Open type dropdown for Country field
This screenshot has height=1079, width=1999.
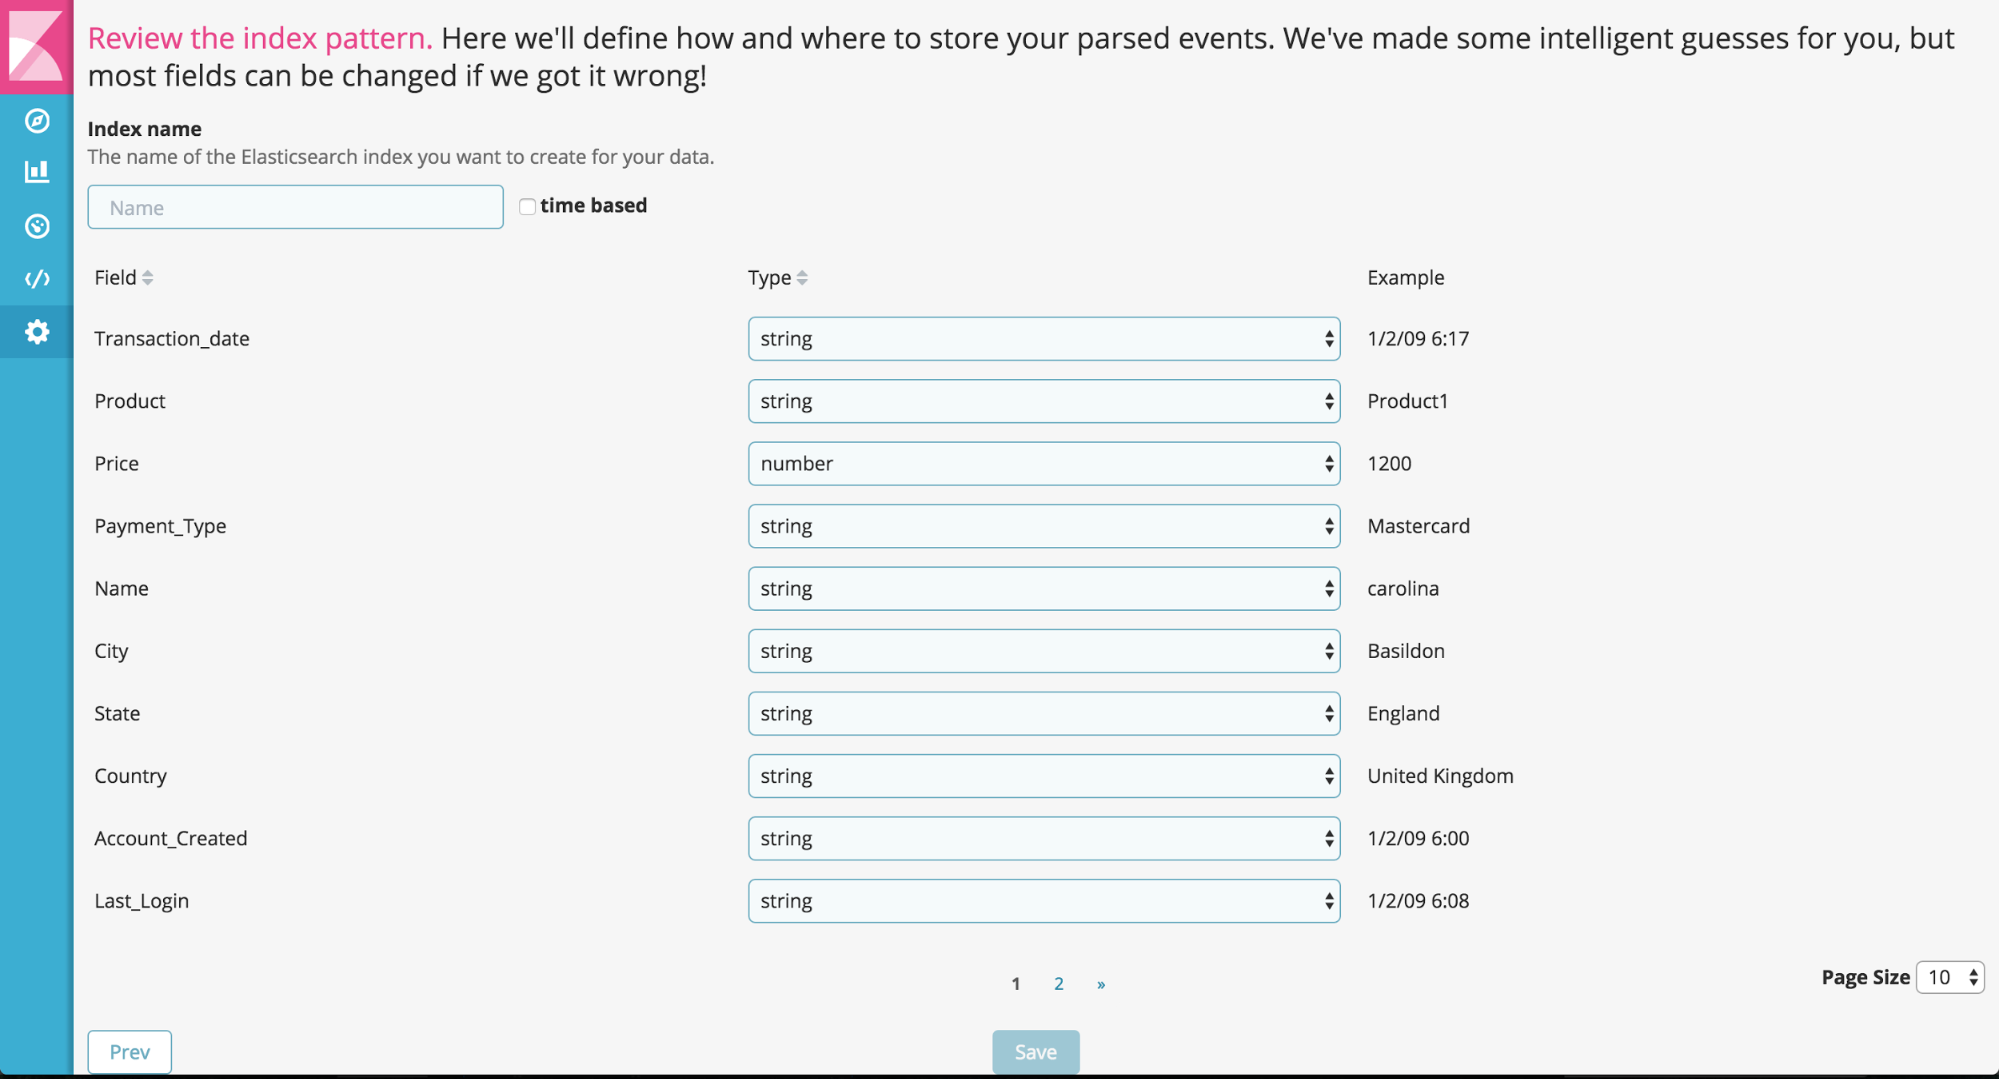[x=1043, y=776]
